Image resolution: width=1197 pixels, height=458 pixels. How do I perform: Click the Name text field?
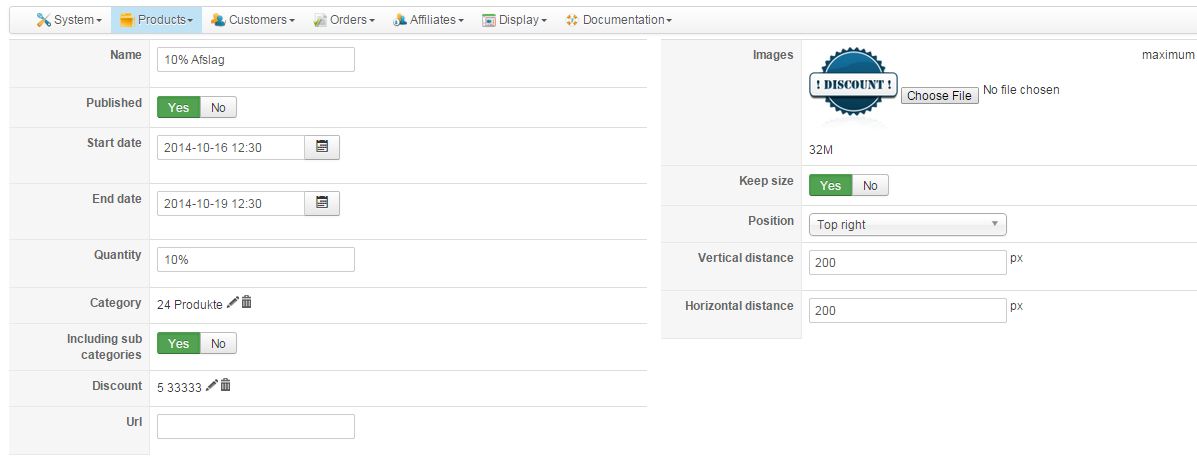point(256,60)
